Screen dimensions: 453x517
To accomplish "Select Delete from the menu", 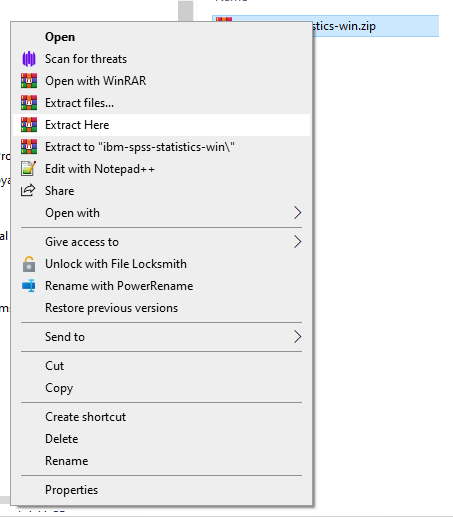I will 161,439.
